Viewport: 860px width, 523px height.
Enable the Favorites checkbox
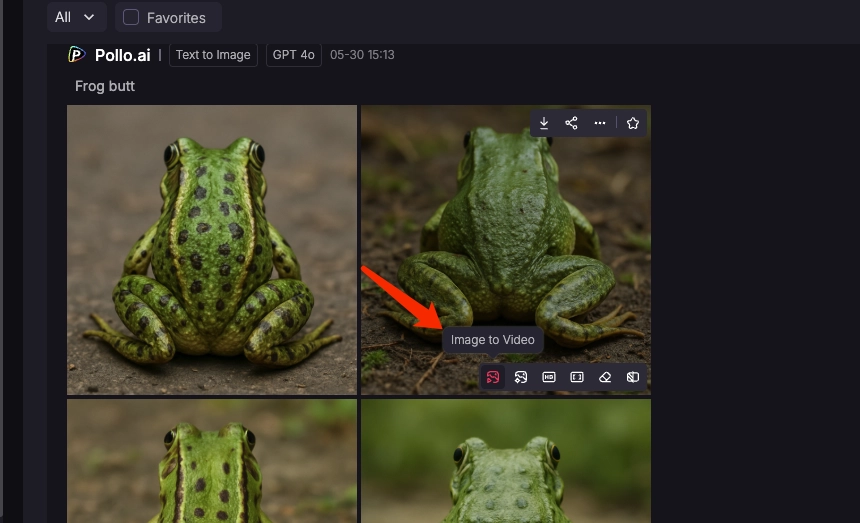tap(131, 17)
